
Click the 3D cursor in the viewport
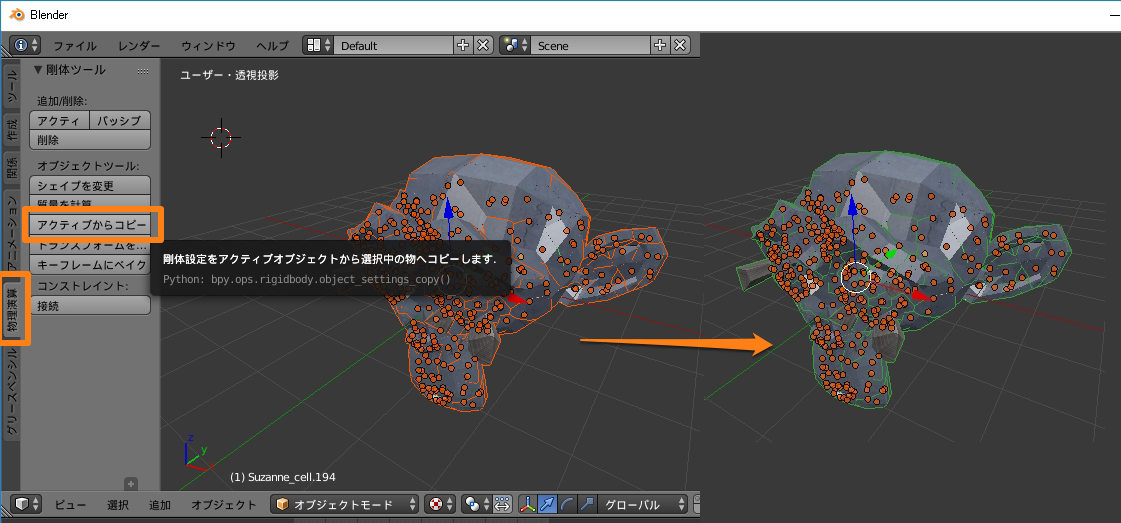tap(221, 137)
